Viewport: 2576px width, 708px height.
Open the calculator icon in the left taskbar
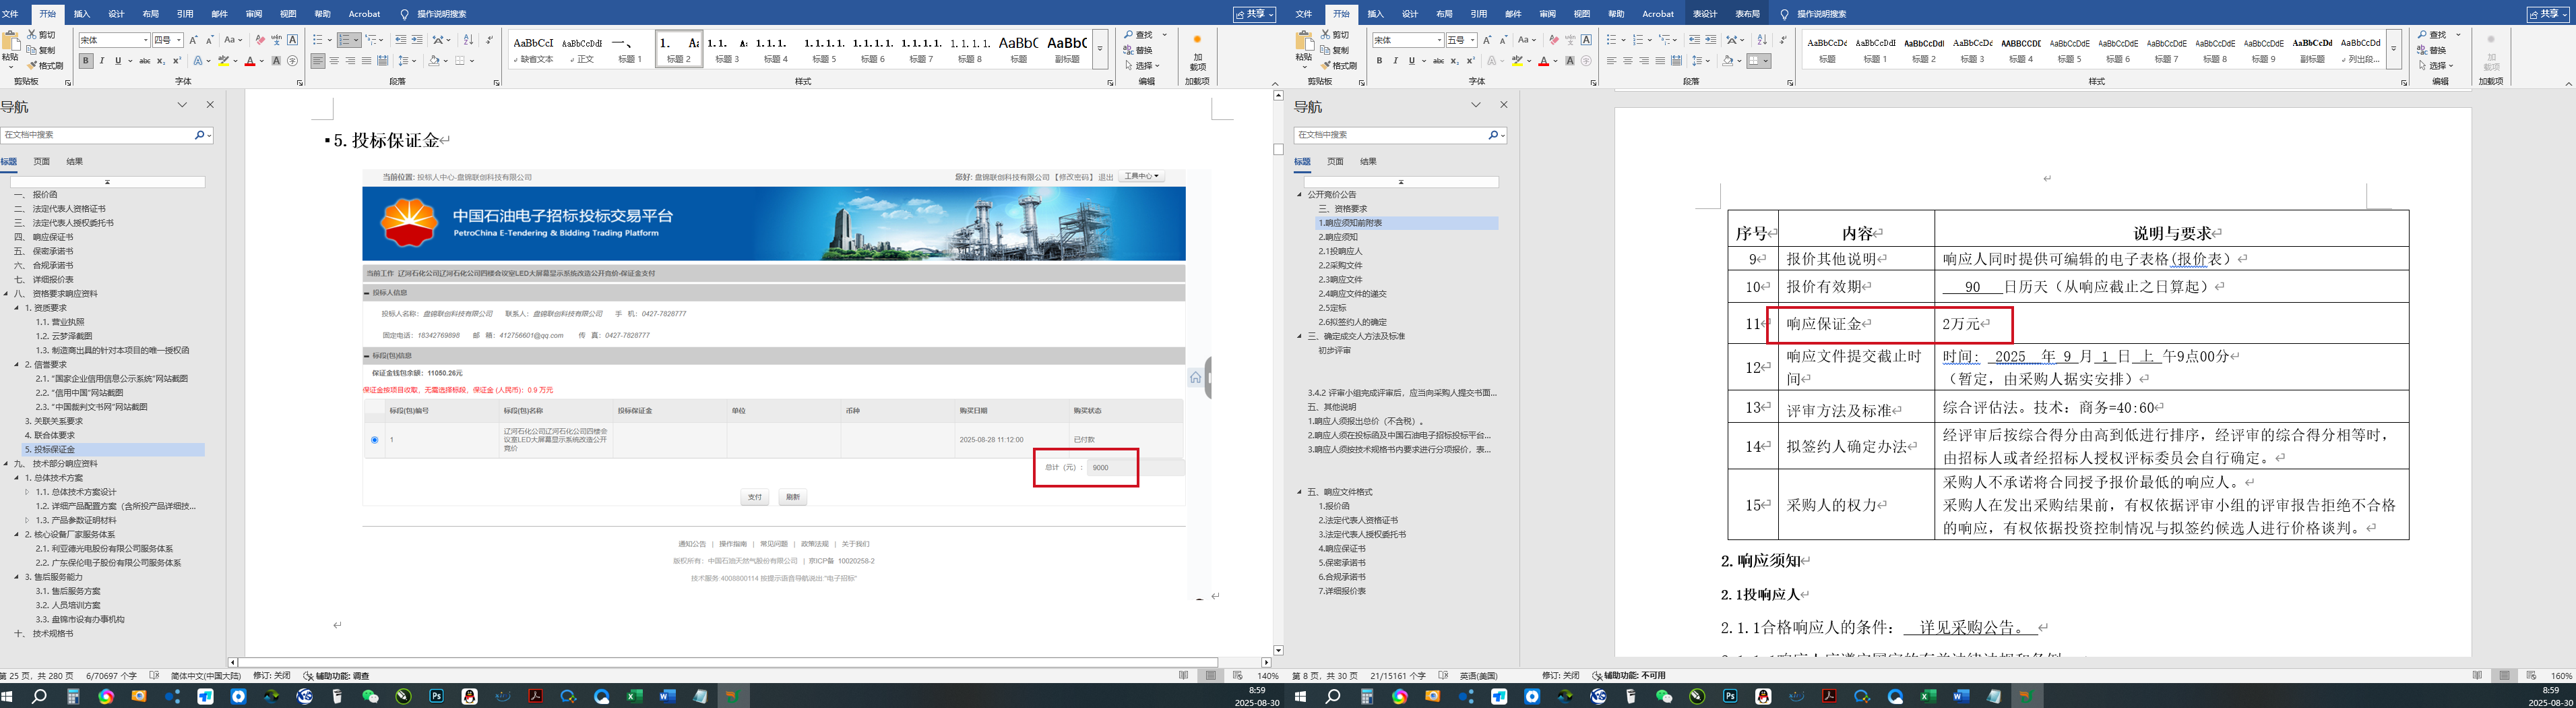[x=73, y=696]
